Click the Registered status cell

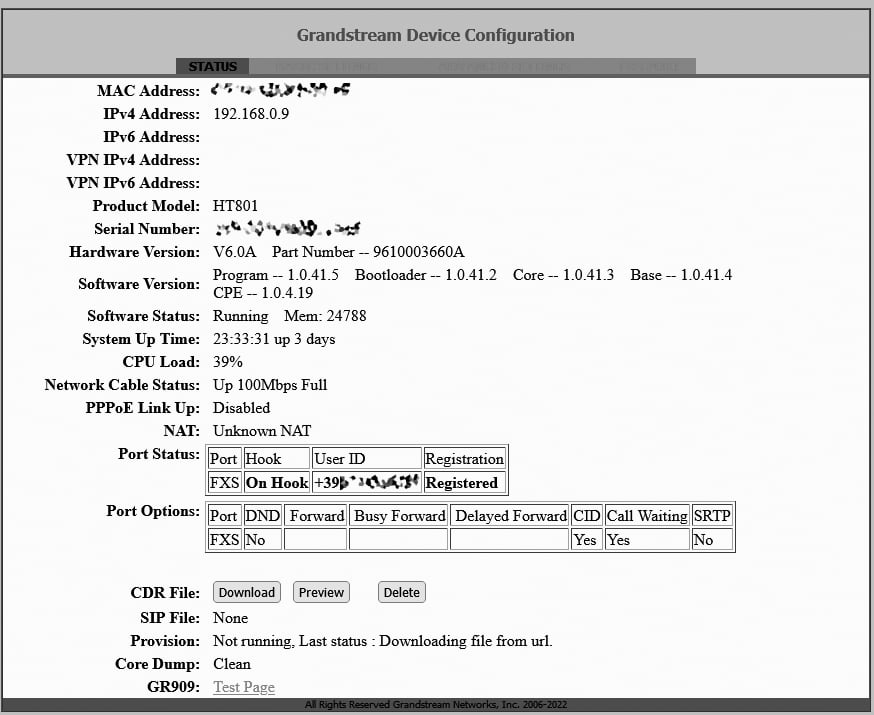pos(464,483)
